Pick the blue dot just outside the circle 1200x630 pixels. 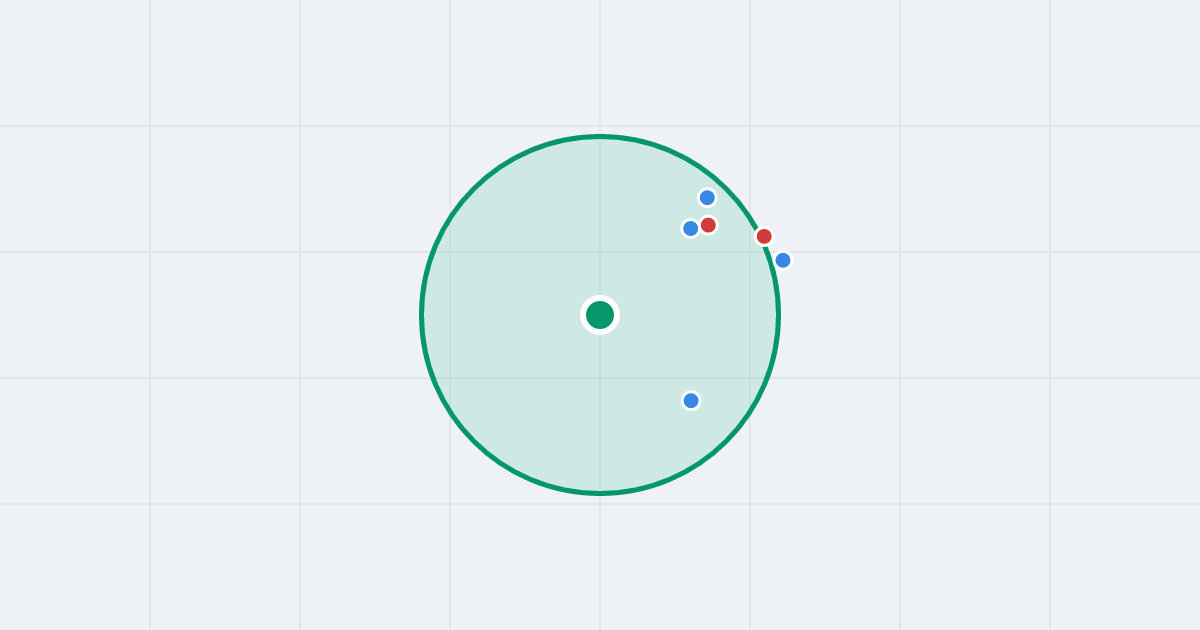click(x=783, y=260)
